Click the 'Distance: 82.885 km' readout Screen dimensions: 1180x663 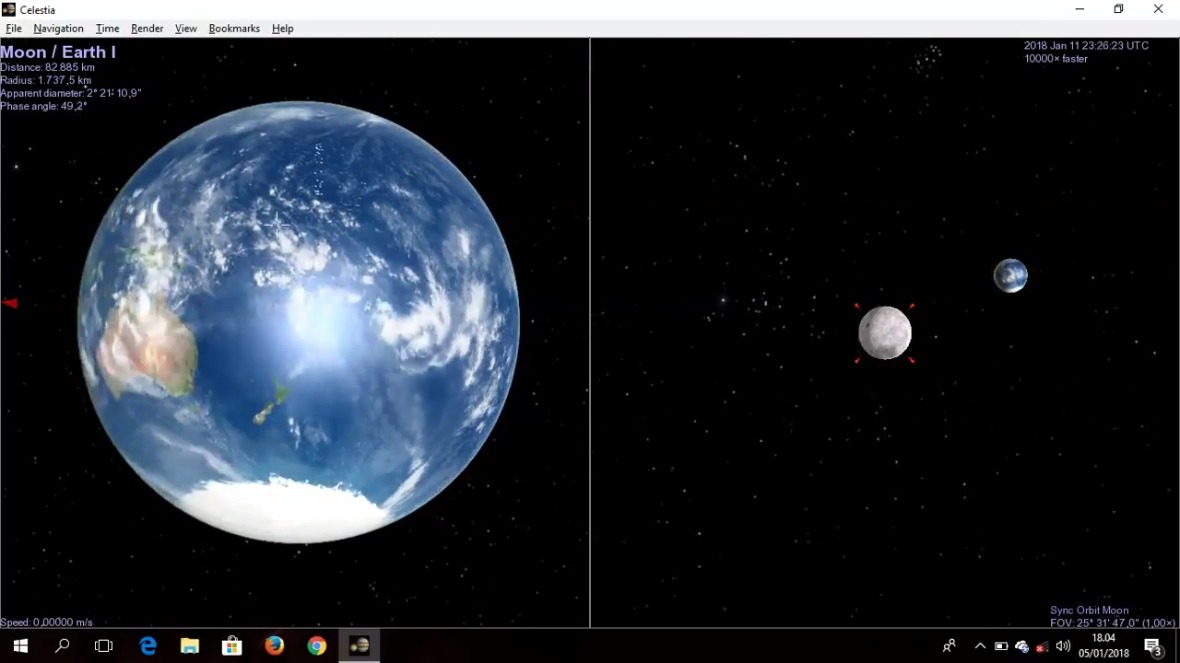(47, 67)
